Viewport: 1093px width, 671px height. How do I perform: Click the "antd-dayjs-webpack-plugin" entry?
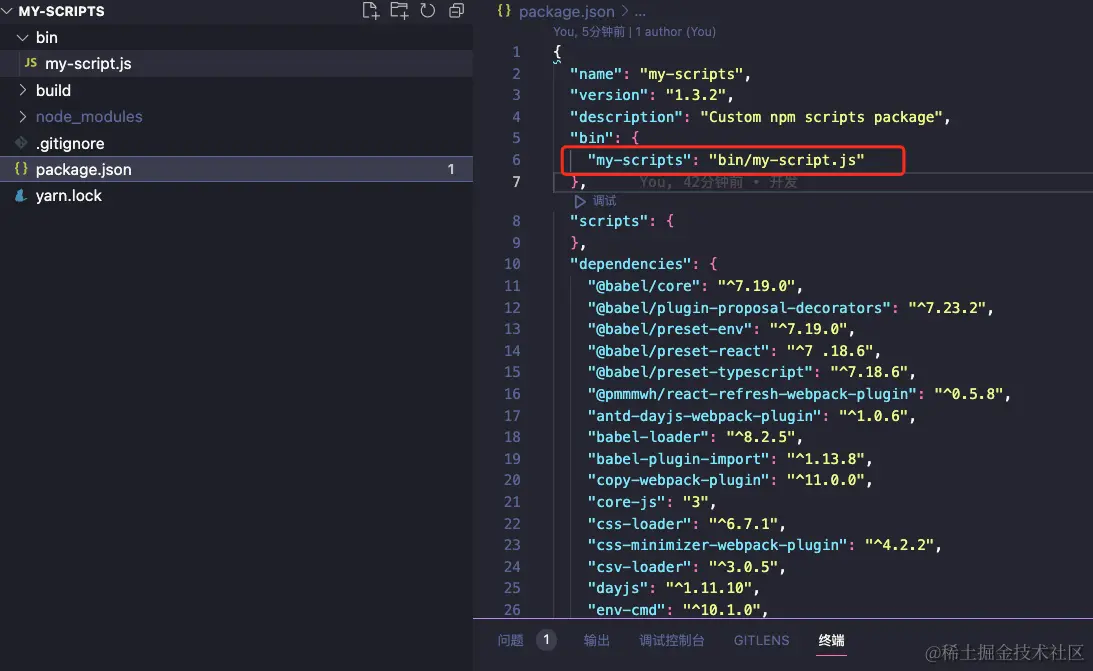point(704,416)
